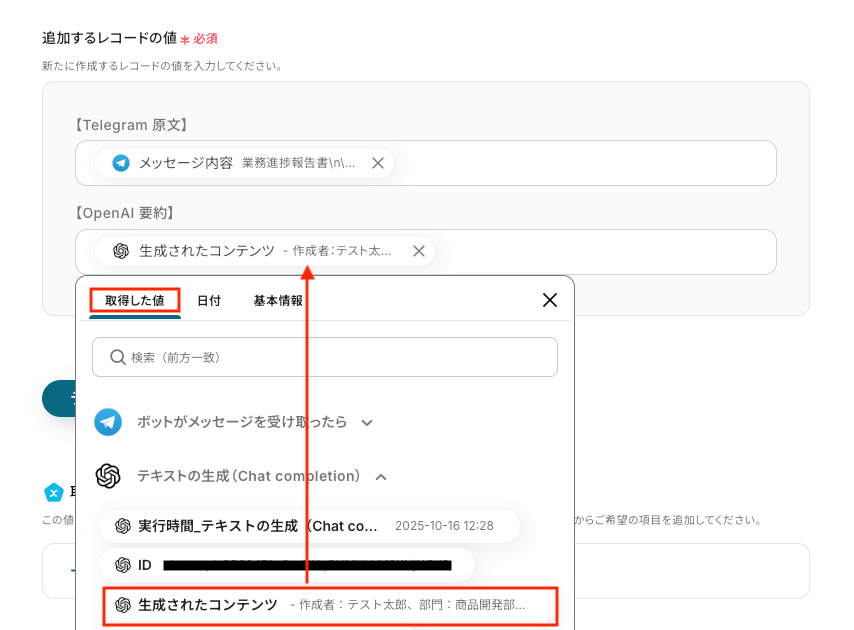Remove the 生成されたコンテンツ chip from the OpenAI 要約 field

[419, 251]
